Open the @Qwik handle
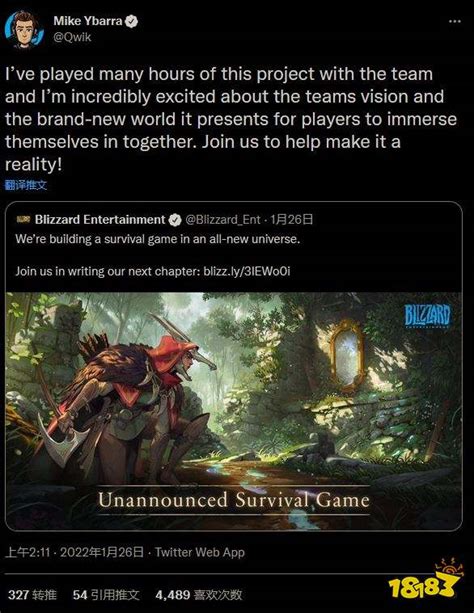 point(72,37)
